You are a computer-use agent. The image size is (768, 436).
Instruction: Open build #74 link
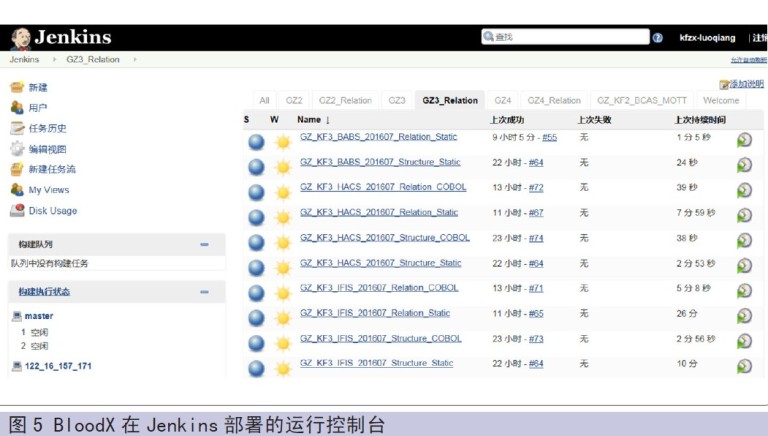536,238
